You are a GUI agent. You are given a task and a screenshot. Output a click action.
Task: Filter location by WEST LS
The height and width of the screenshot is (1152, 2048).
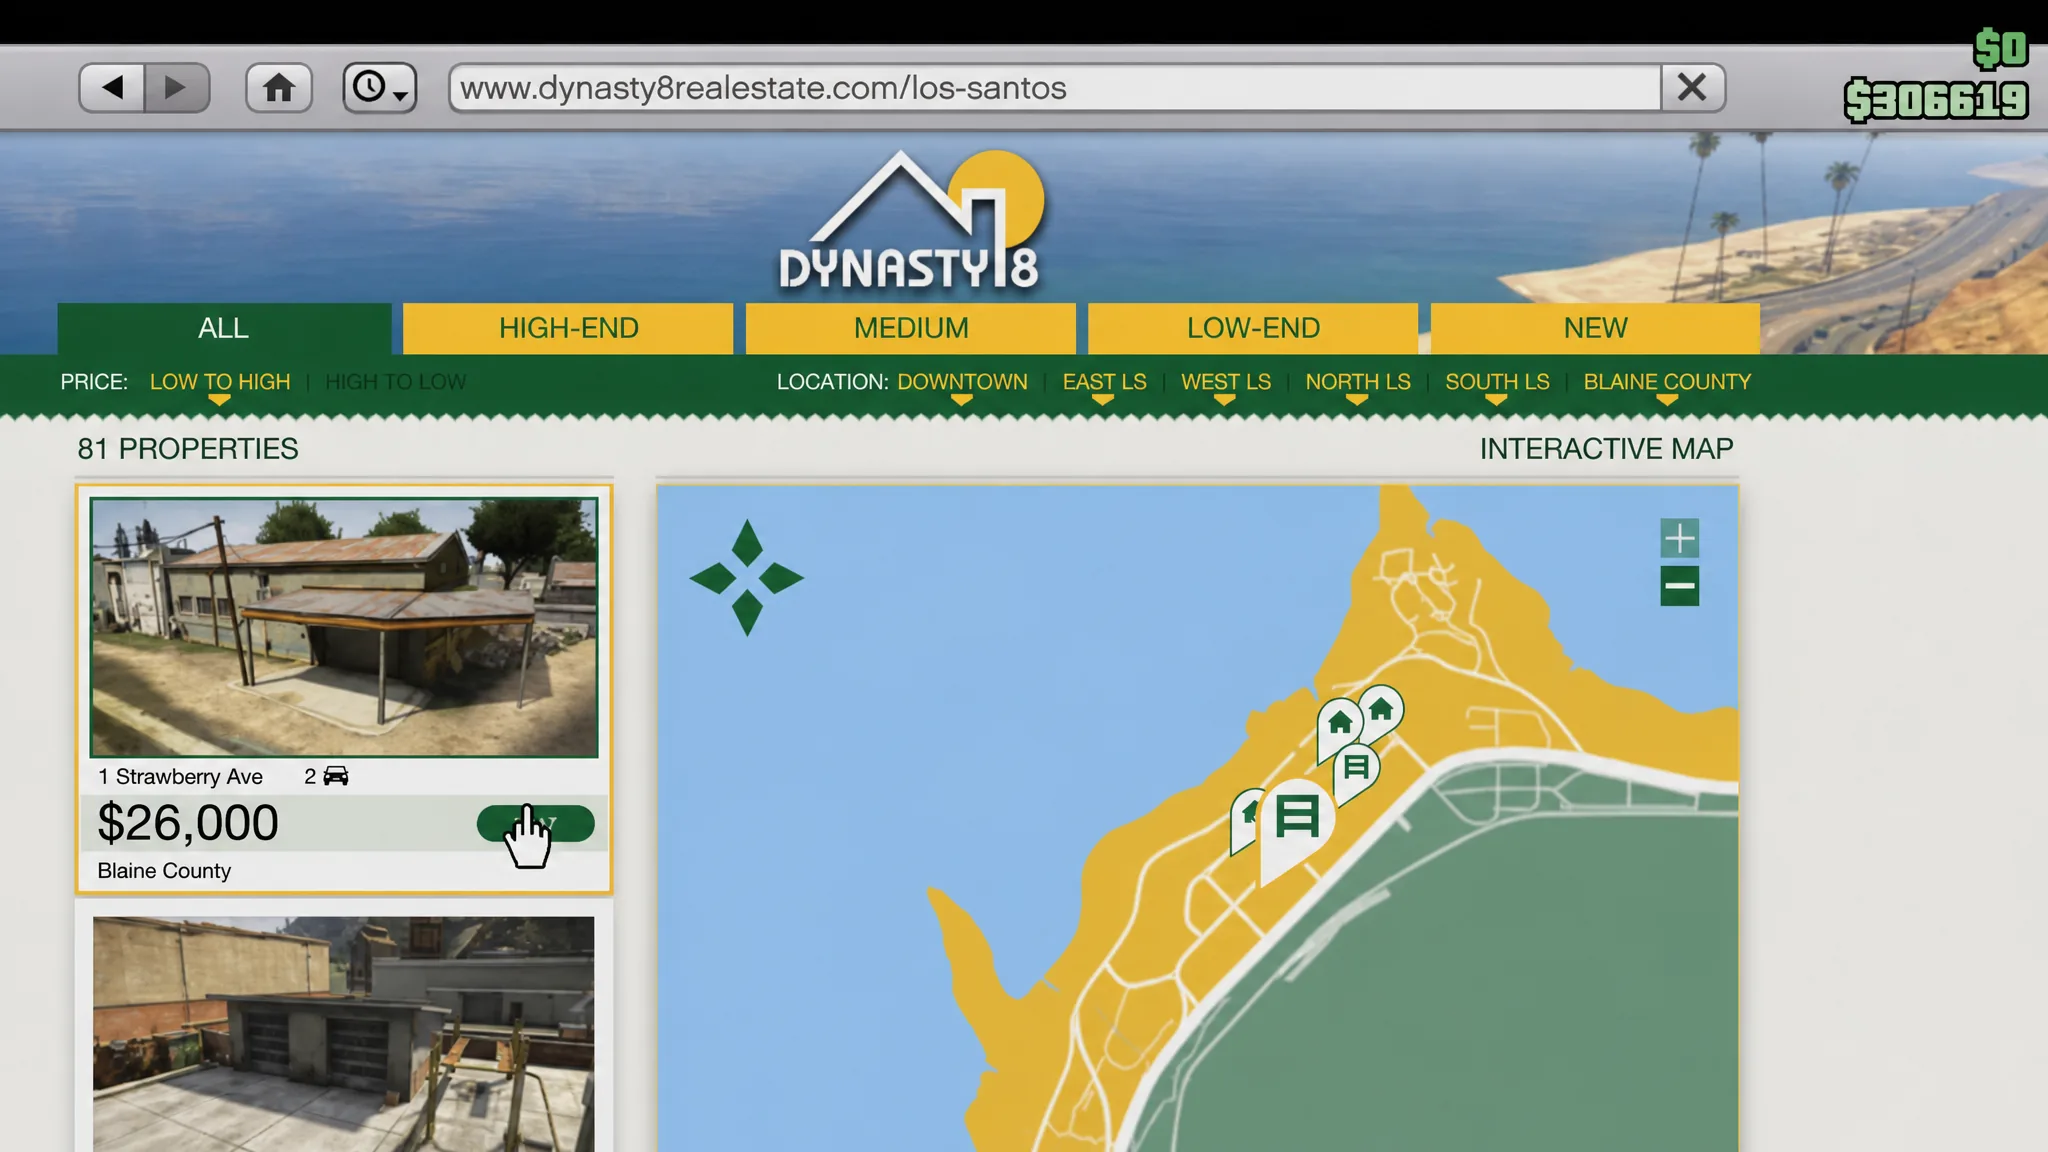1226,382
